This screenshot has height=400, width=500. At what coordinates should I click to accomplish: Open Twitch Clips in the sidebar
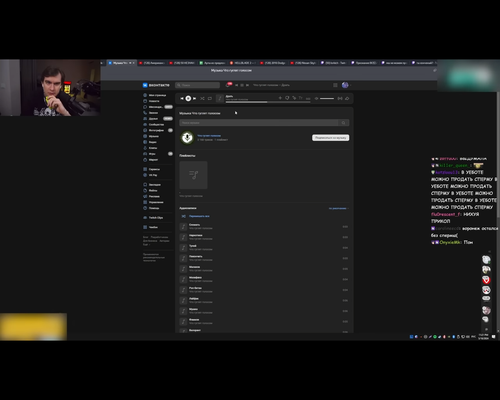pyautogui.click(x=153, y=218)
